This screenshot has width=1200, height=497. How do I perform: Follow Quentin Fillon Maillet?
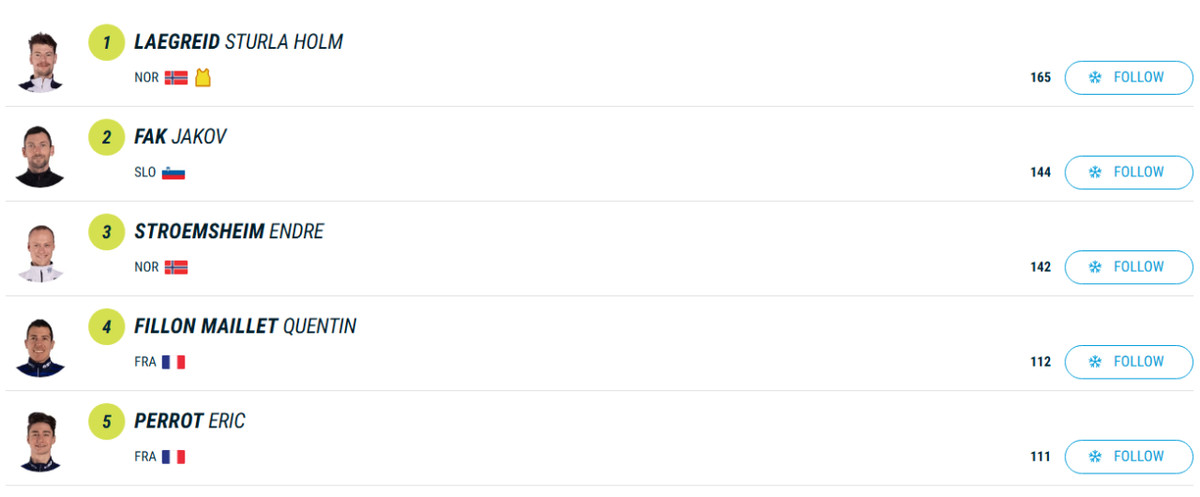pos(1128,362)
